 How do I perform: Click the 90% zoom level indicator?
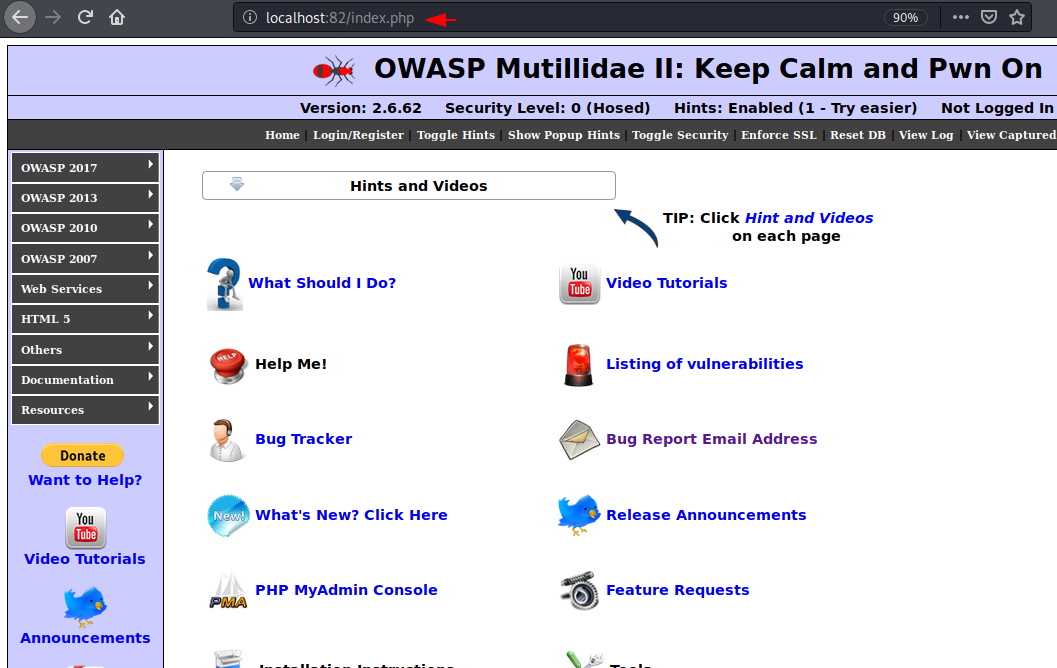click(x=905, y=18)
